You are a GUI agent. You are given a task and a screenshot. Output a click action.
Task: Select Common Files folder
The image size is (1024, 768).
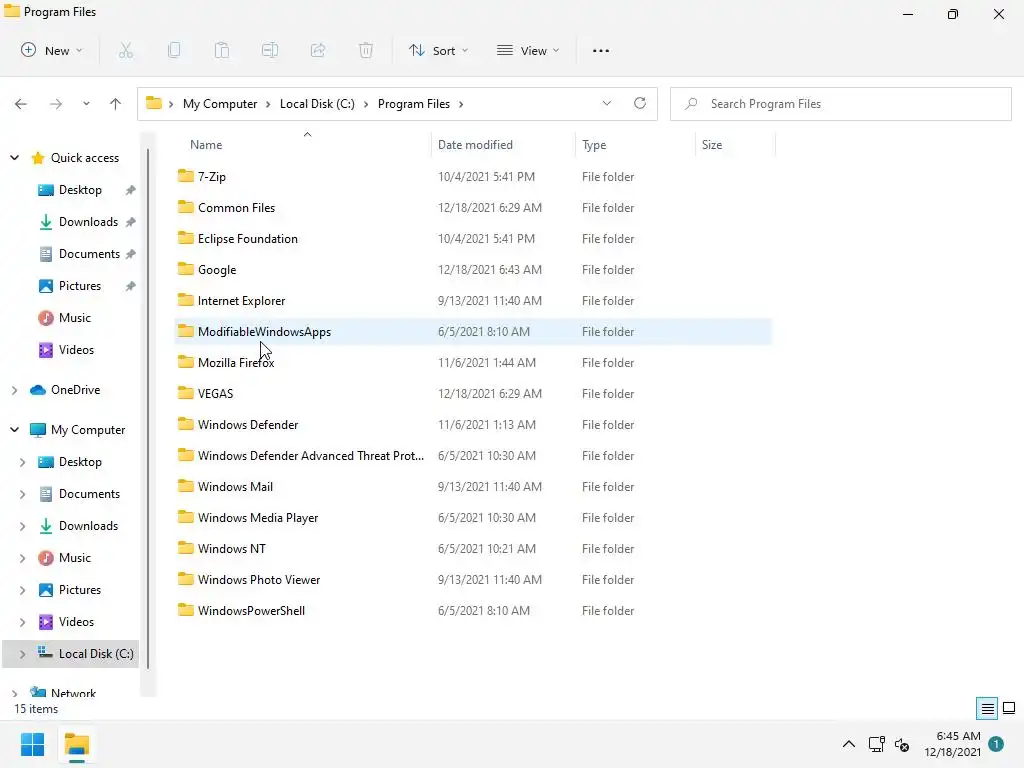236,208
